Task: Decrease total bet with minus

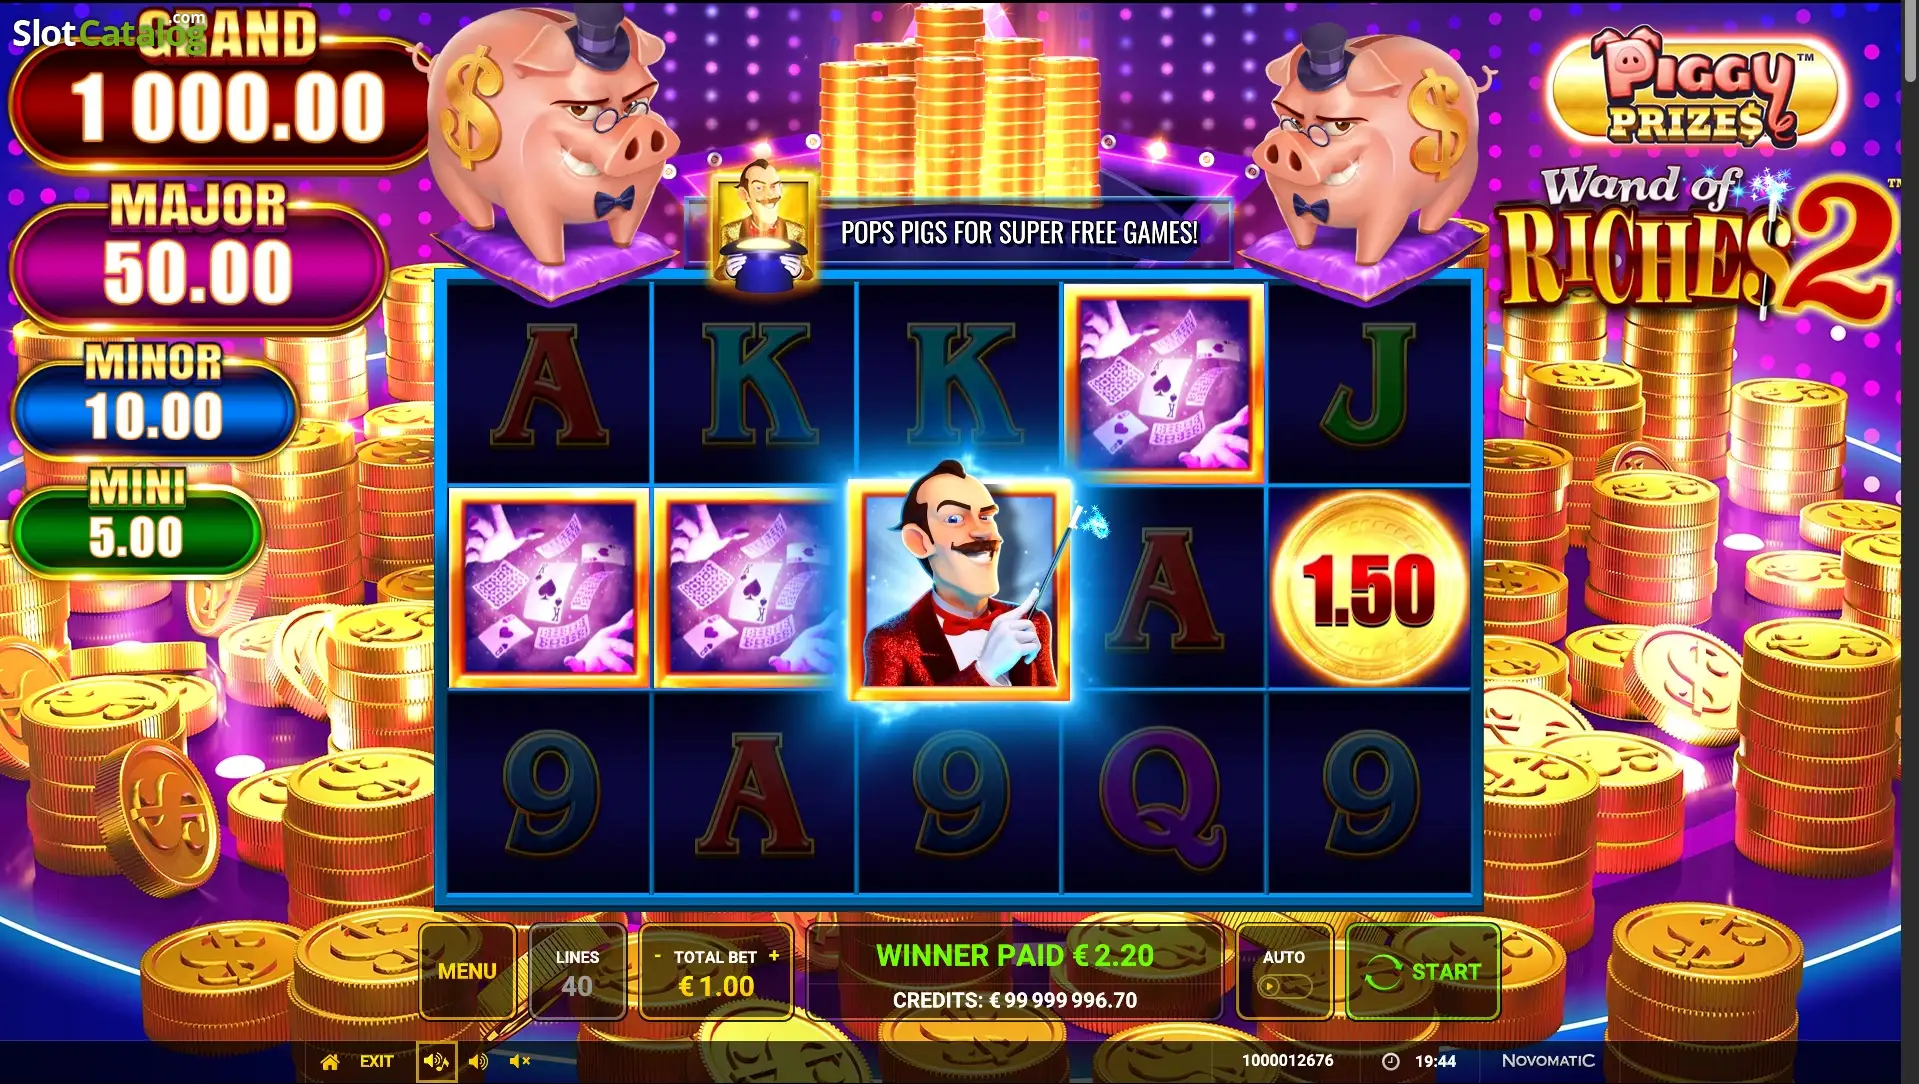Action: (x=657, y=956)
